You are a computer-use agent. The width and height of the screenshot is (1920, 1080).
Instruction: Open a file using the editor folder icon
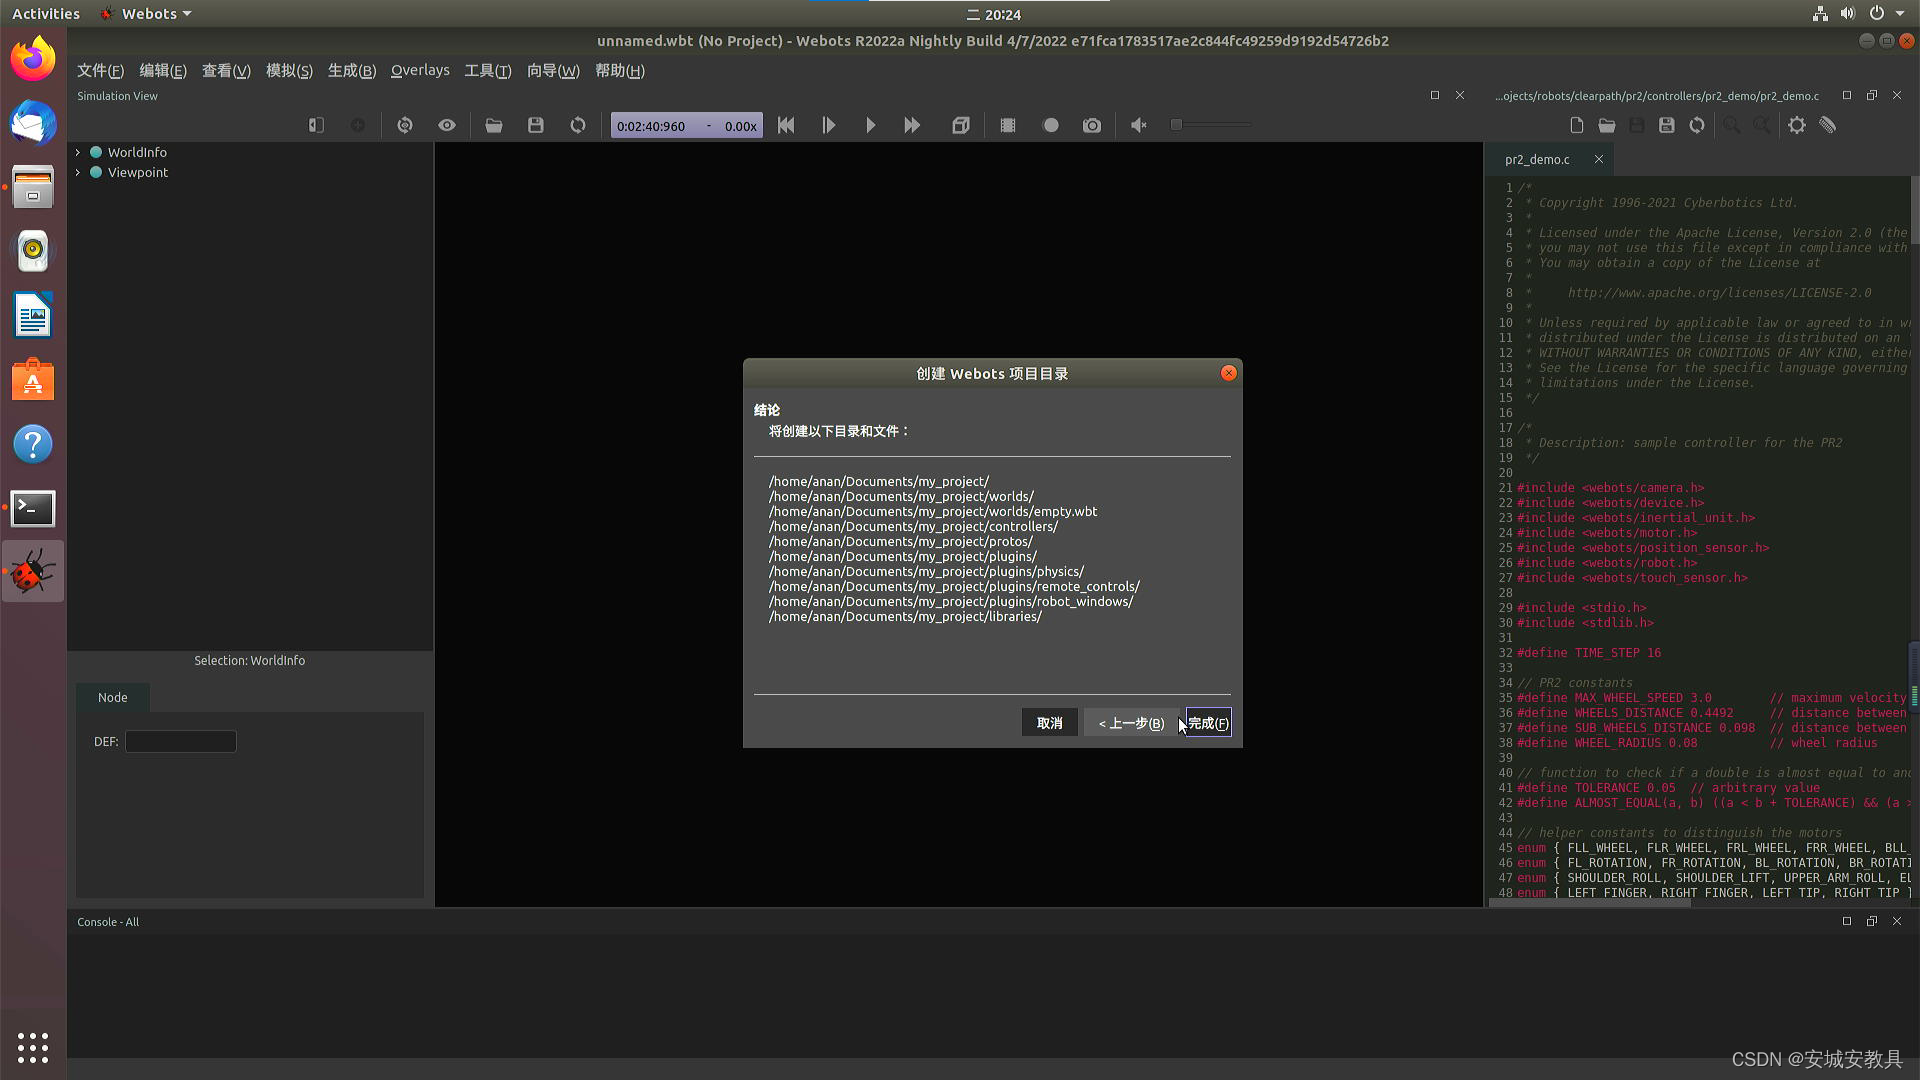coord(1607,125)
